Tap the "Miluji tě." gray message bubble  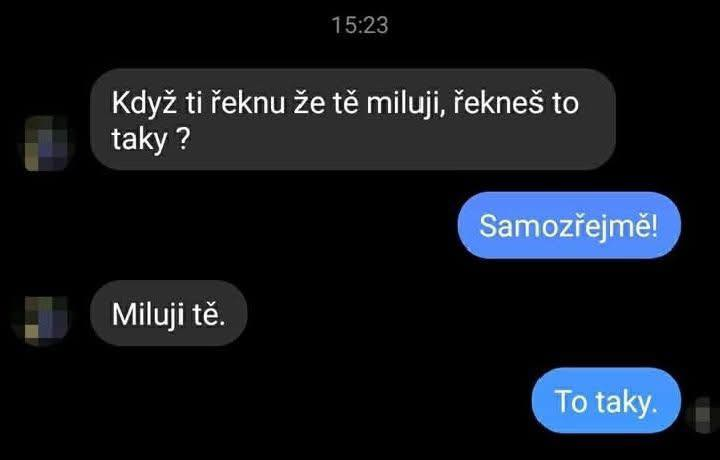(169, 314)
